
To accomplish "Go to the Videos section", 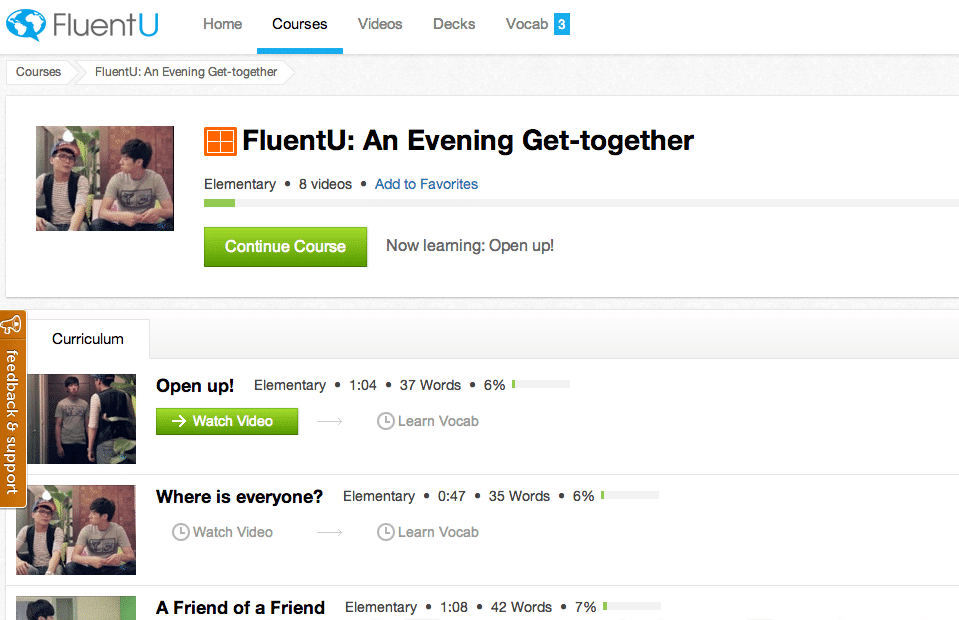I will [380, 24].
